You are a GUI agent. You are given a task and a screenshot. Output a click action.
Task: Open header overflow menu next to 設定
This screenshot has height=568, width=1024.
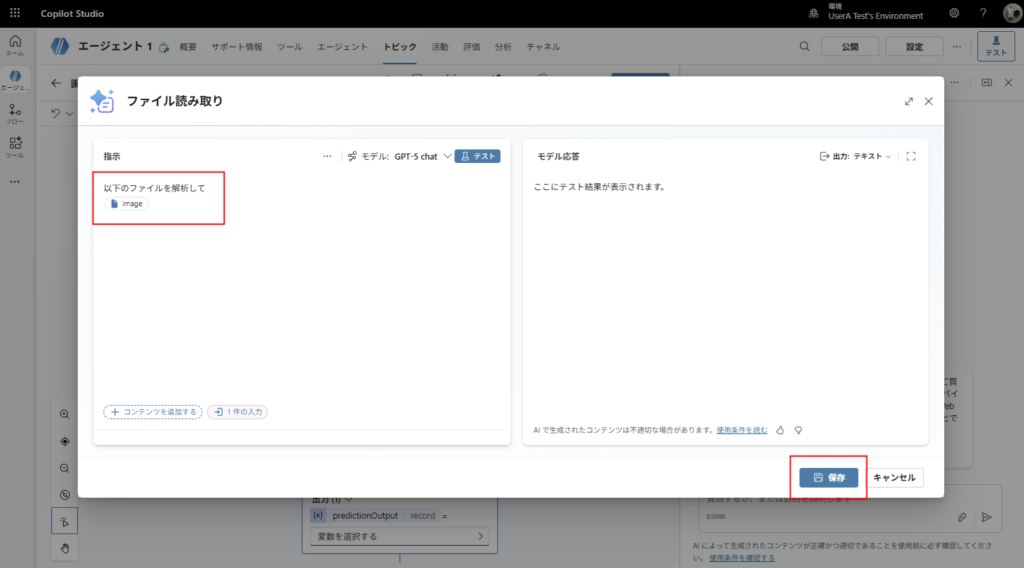[957, 46]
